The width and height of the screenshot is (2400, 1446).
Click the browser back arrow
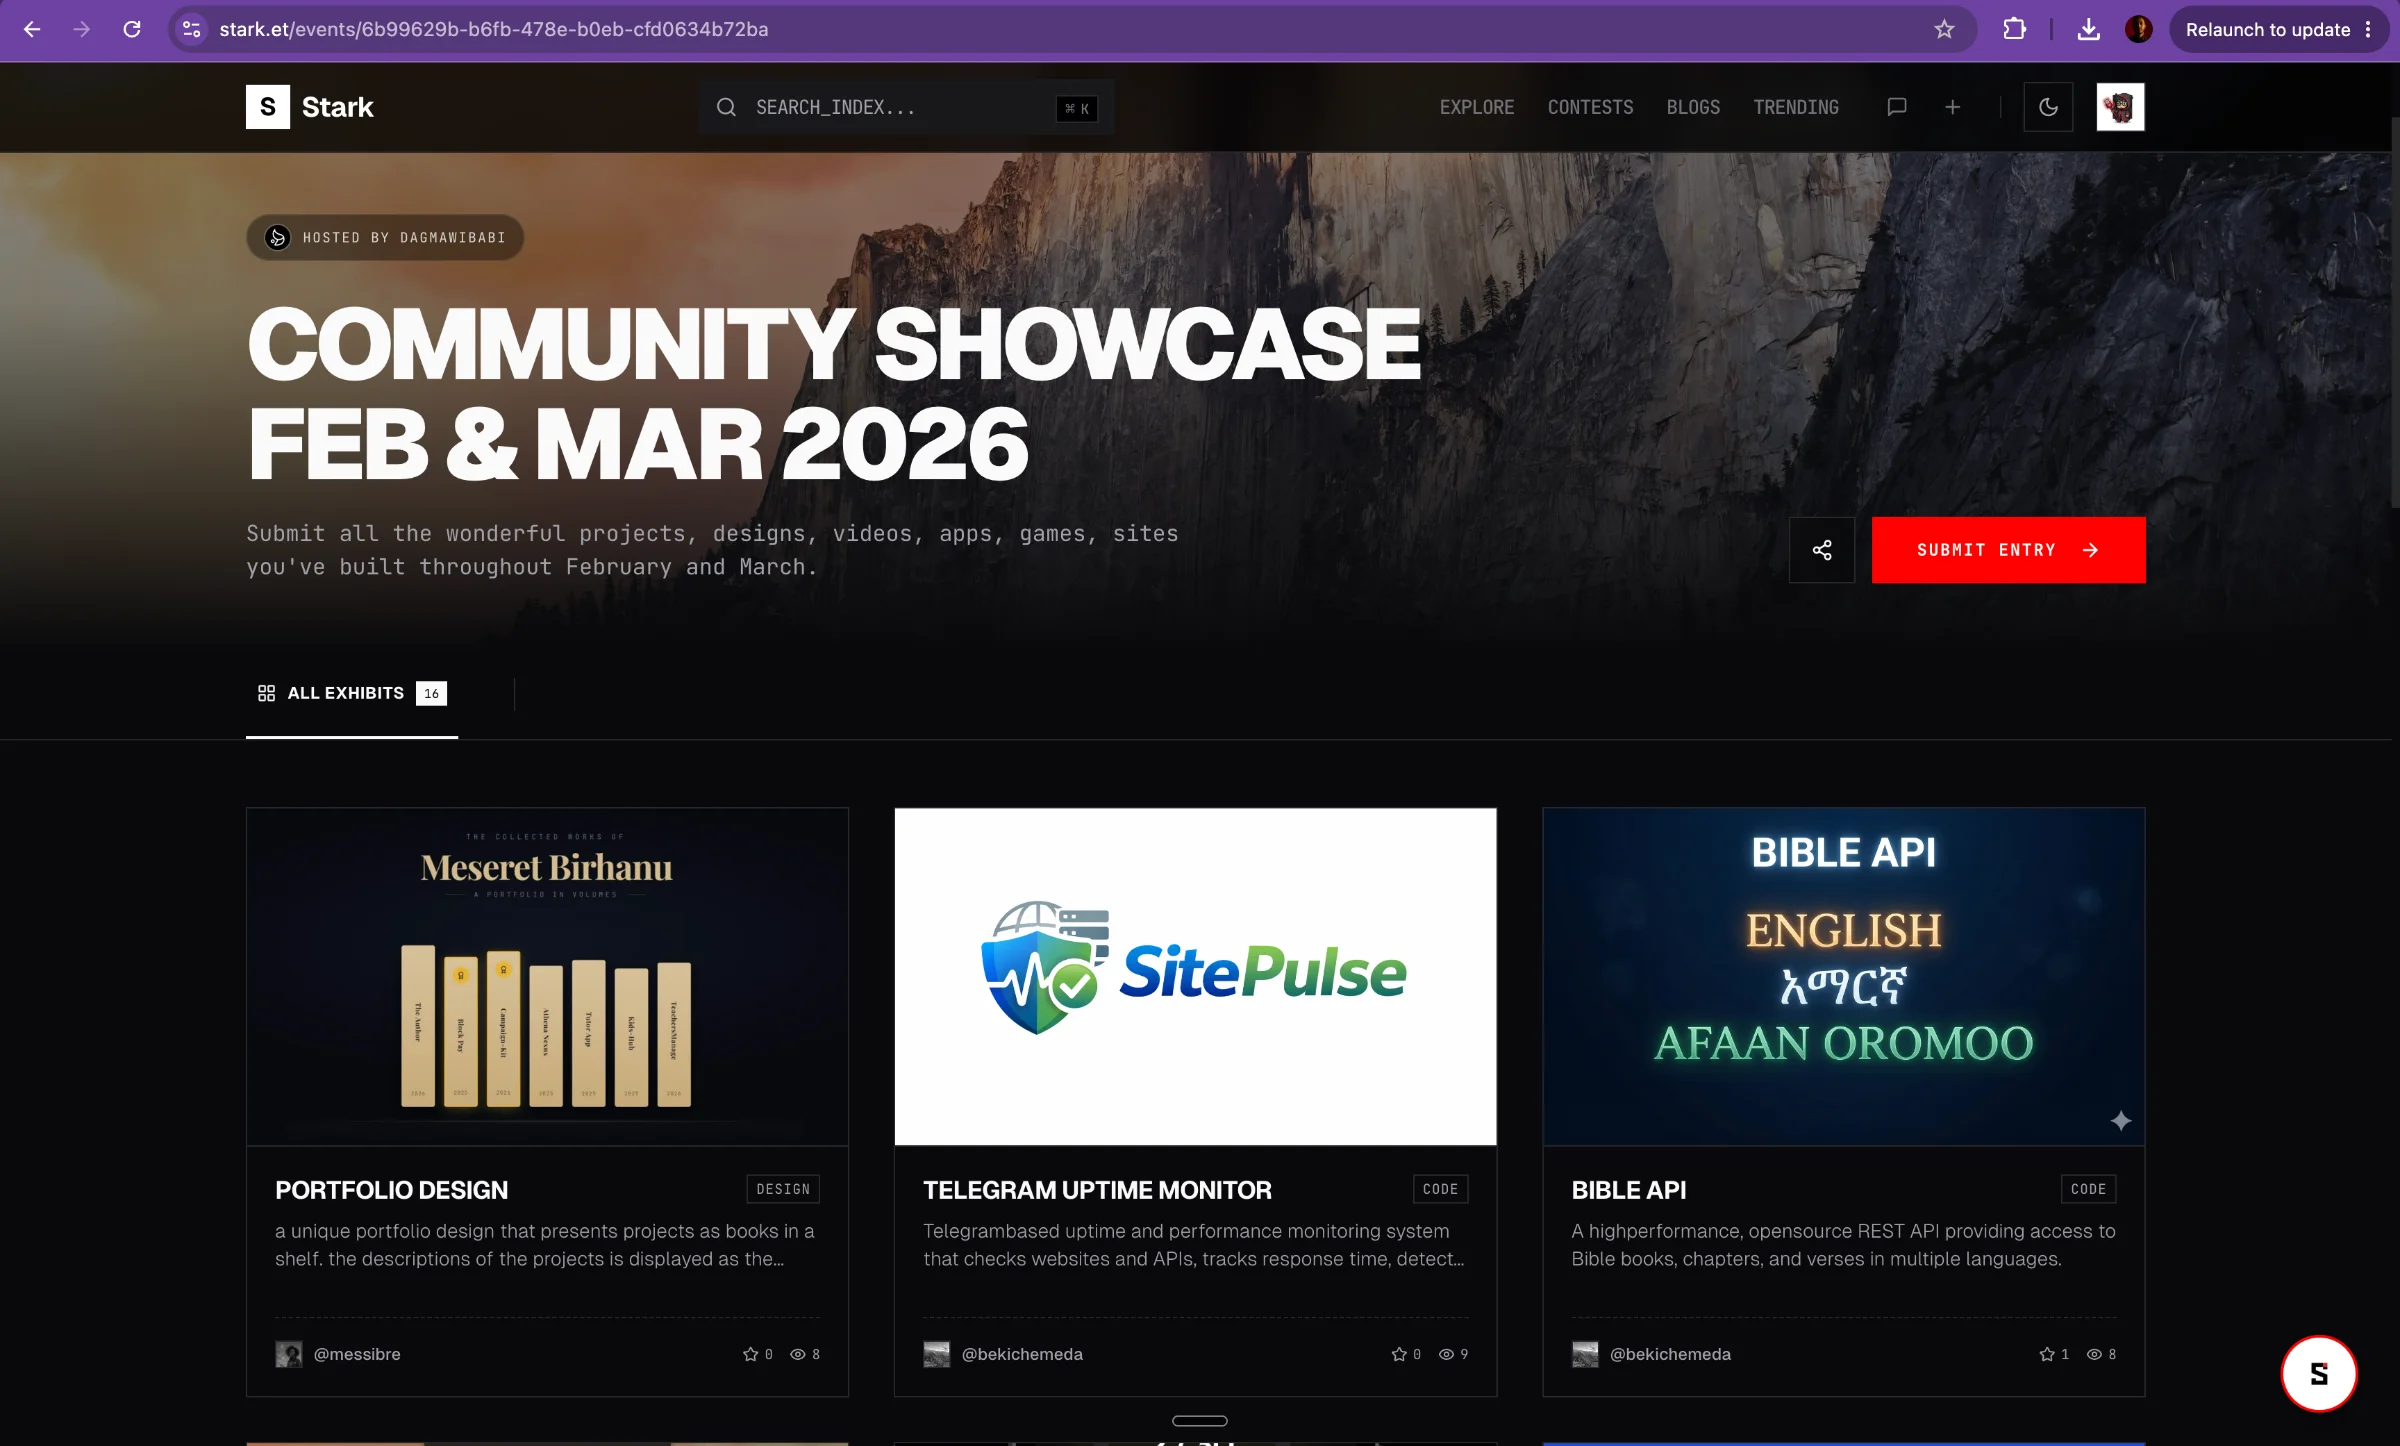tap(32, 29)
